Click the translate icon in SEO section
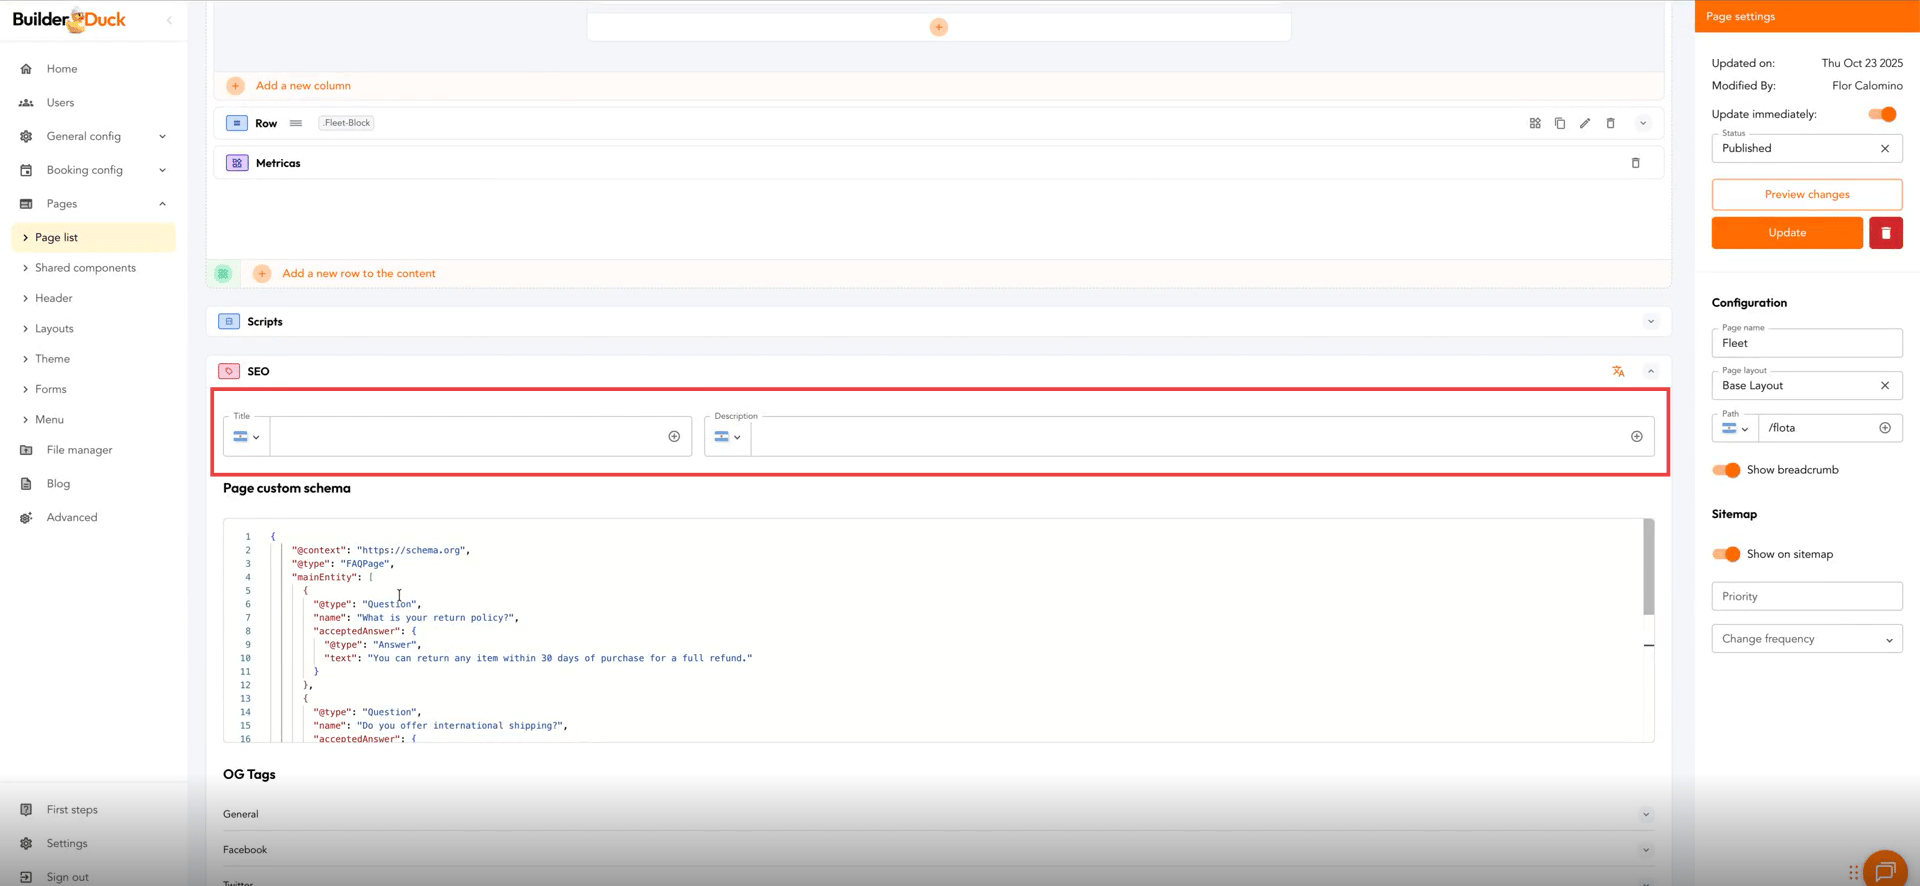This screenshot has width=1920, height=886. (x=1618, y=371)
